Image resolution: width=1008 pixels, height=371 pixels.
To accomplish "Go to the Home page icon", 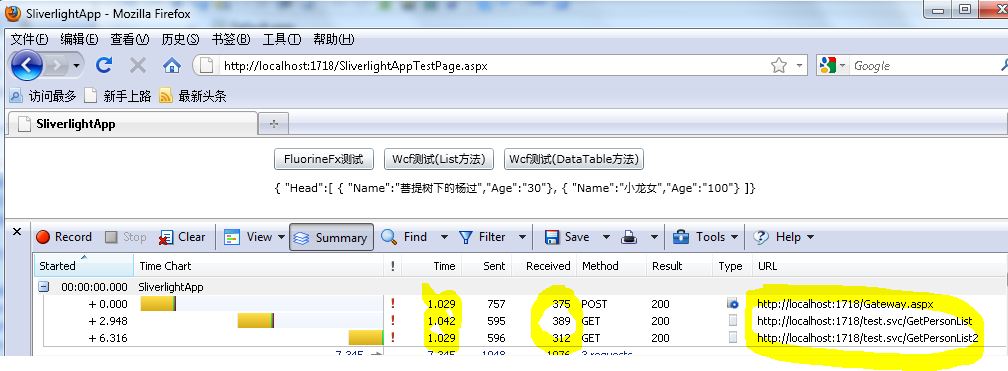I will point(171,65).
